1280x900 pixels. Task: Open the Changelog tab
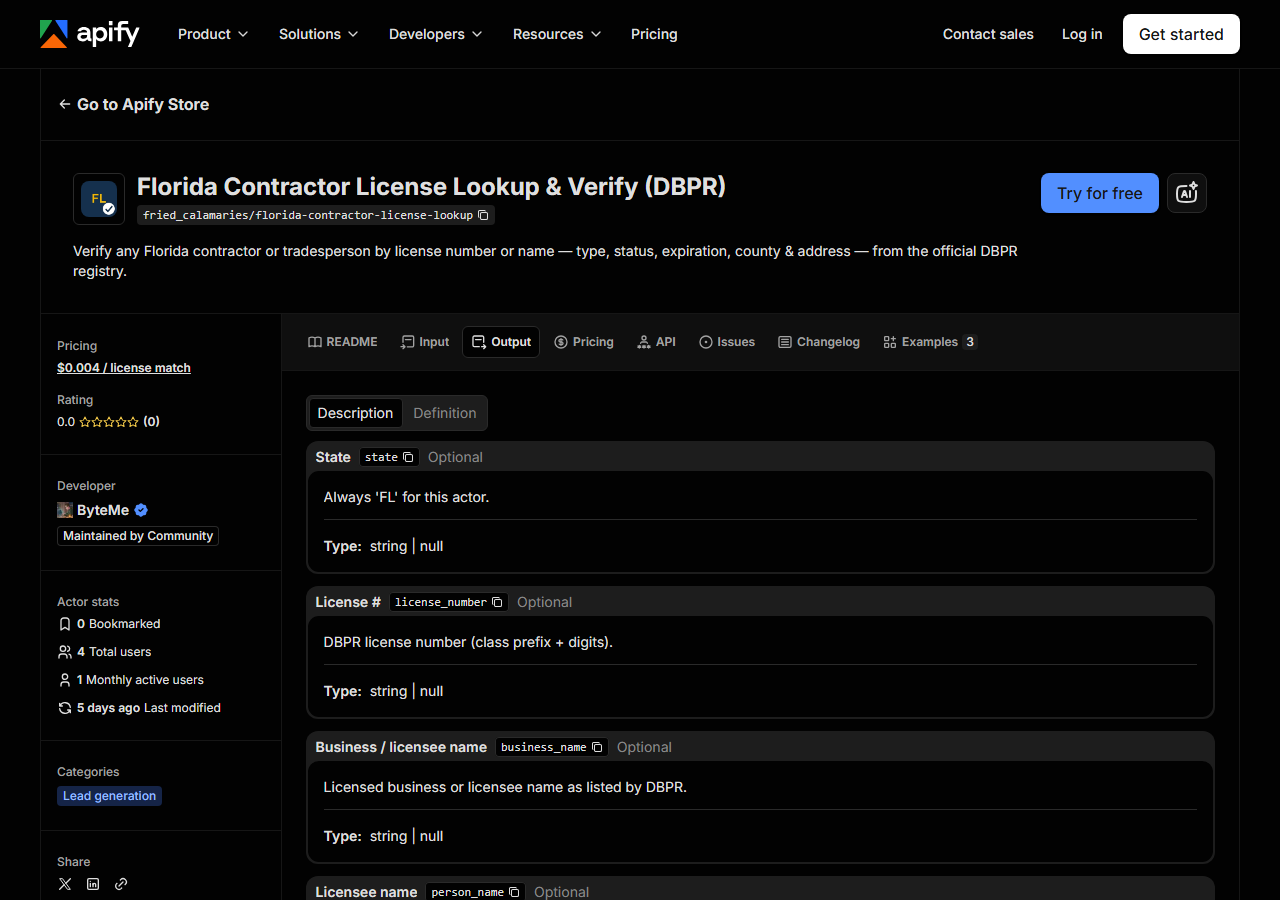819,342
